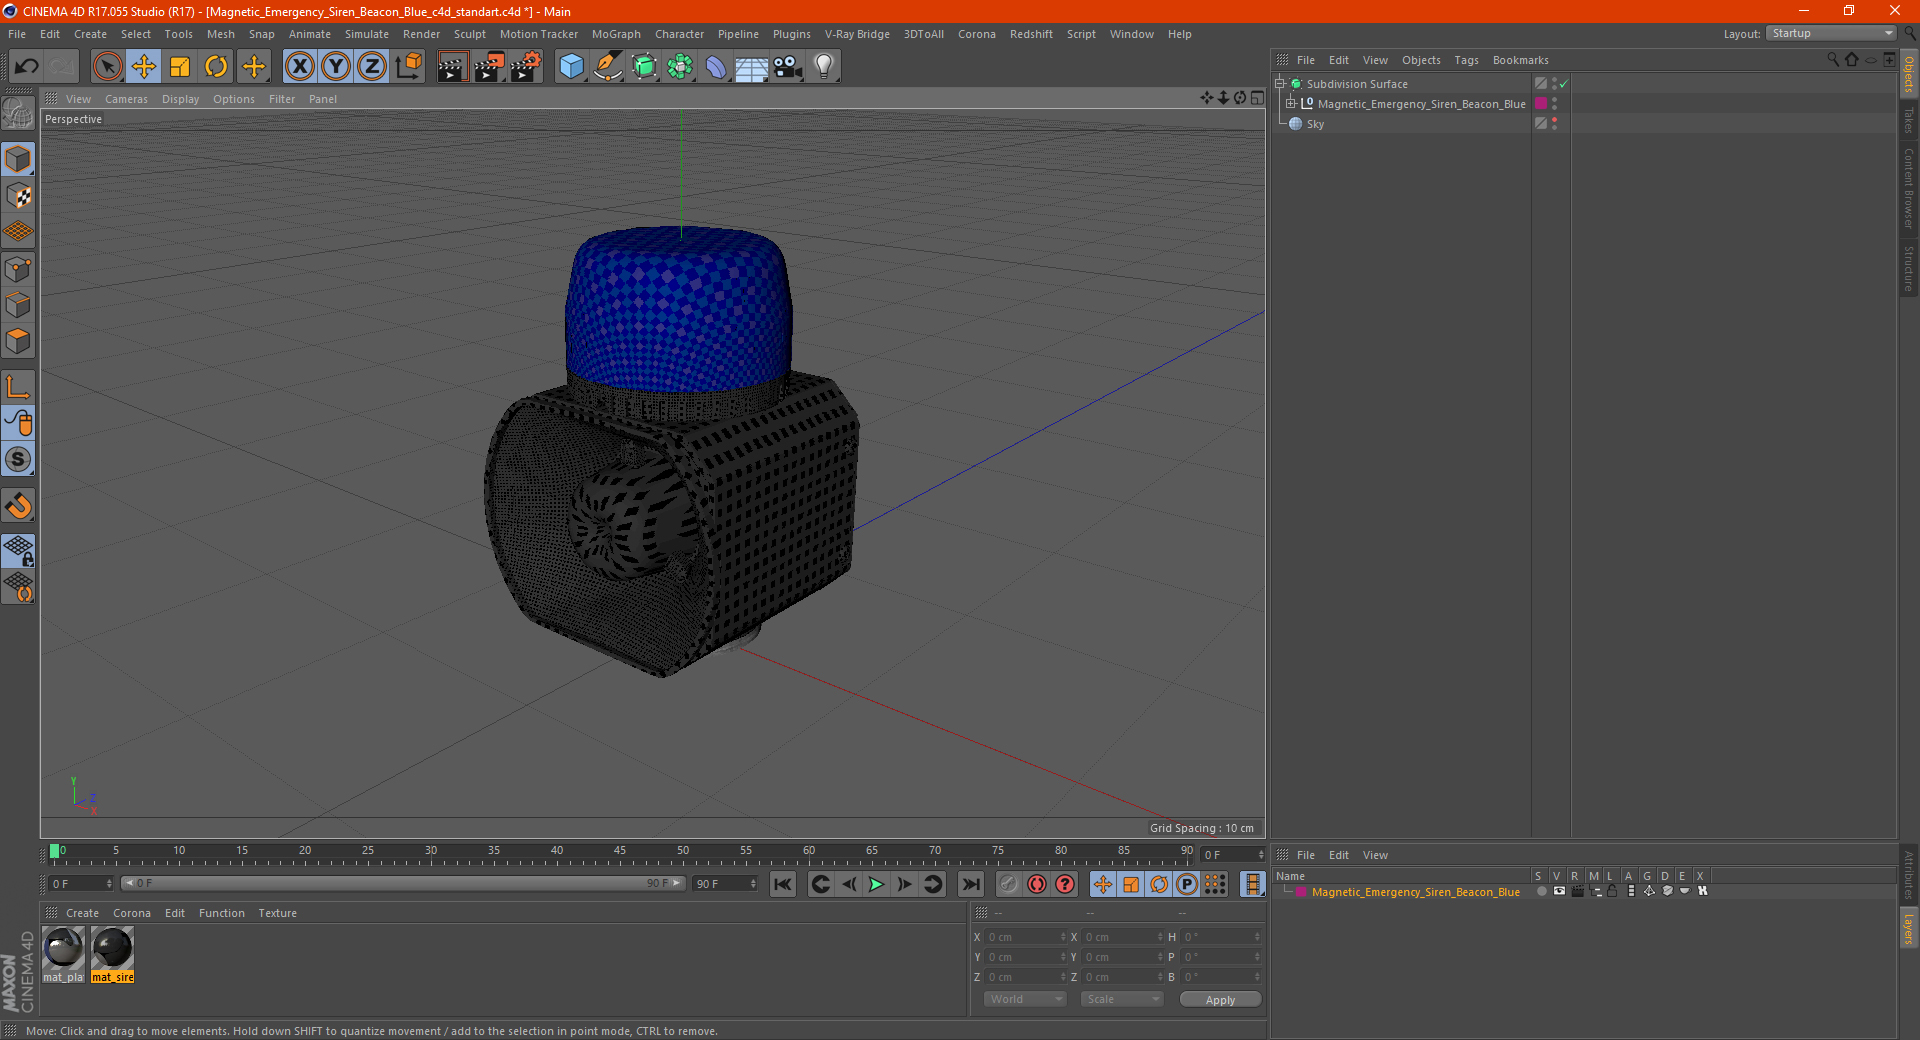
Task: Open material manager Texture menu
Action: pos(277,913)
